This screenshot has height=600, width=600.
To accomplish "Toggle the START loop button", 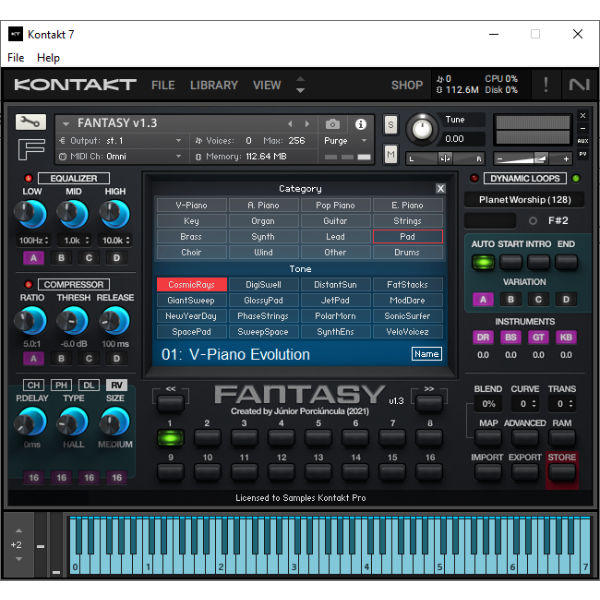I will coord(510,262).
